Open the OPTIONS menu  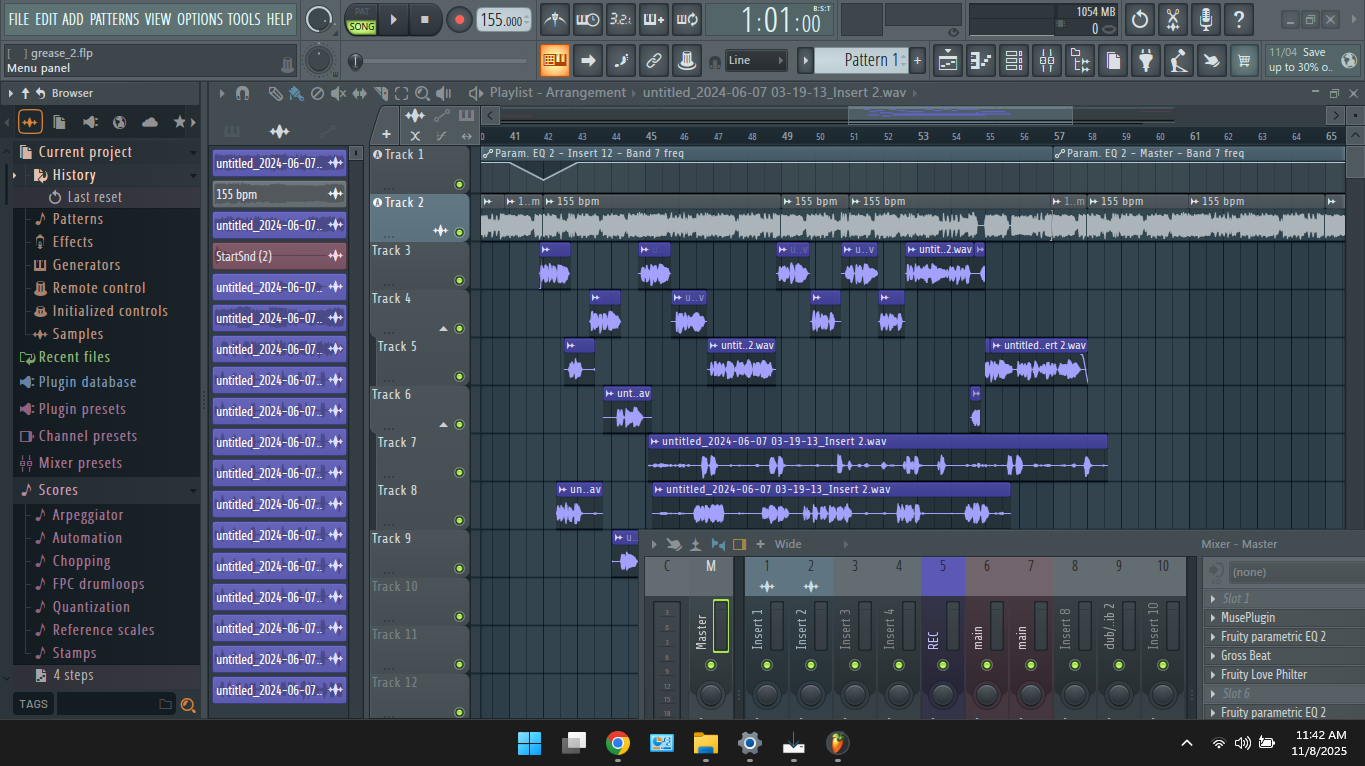pyautogui.click(x=200, y=19)
